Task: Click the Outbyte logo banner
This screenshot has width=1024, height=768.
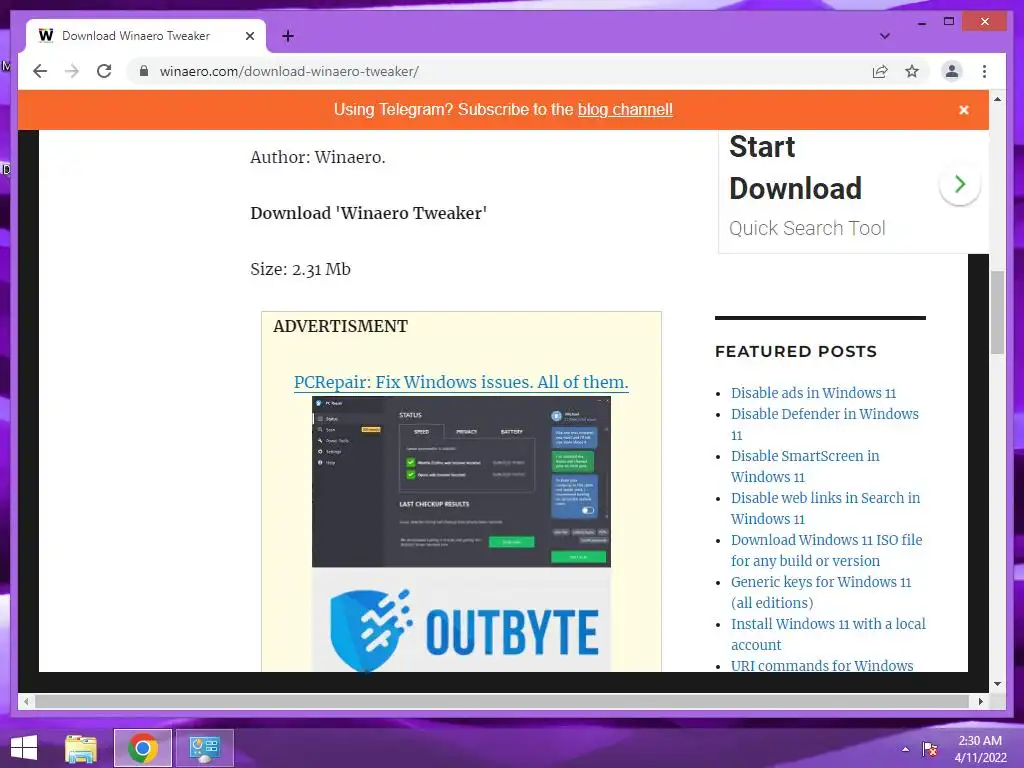Action: [x=461, y=622]
